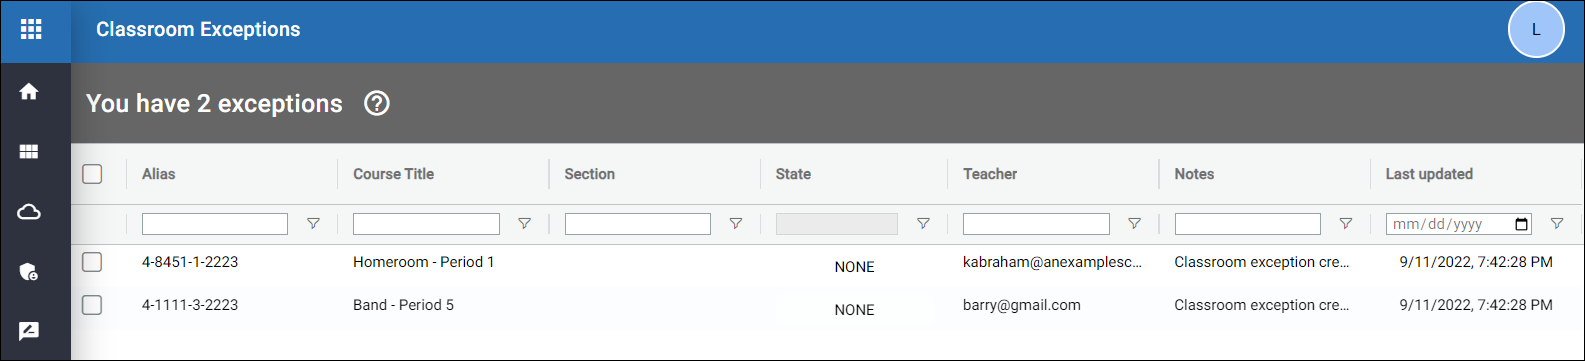Image resolution: width=1585 pixels, height=361 pixels.
Task: Open the user profile avatar L
Action: tap(1536, 30)
